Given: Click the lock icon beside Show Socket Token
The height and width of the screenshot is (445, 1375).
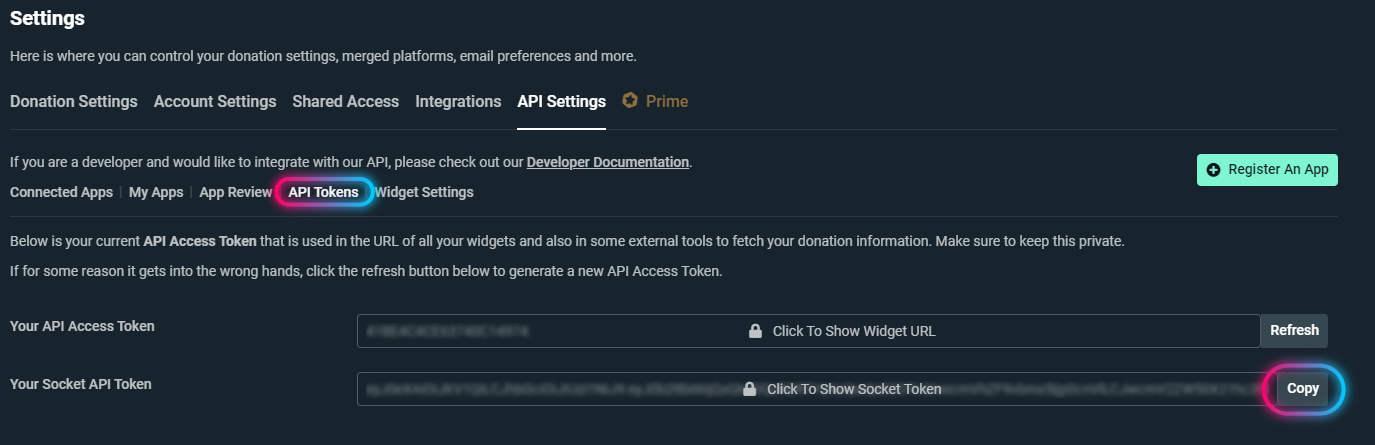Looking at the screenshot, I should (x=750, y=389).
